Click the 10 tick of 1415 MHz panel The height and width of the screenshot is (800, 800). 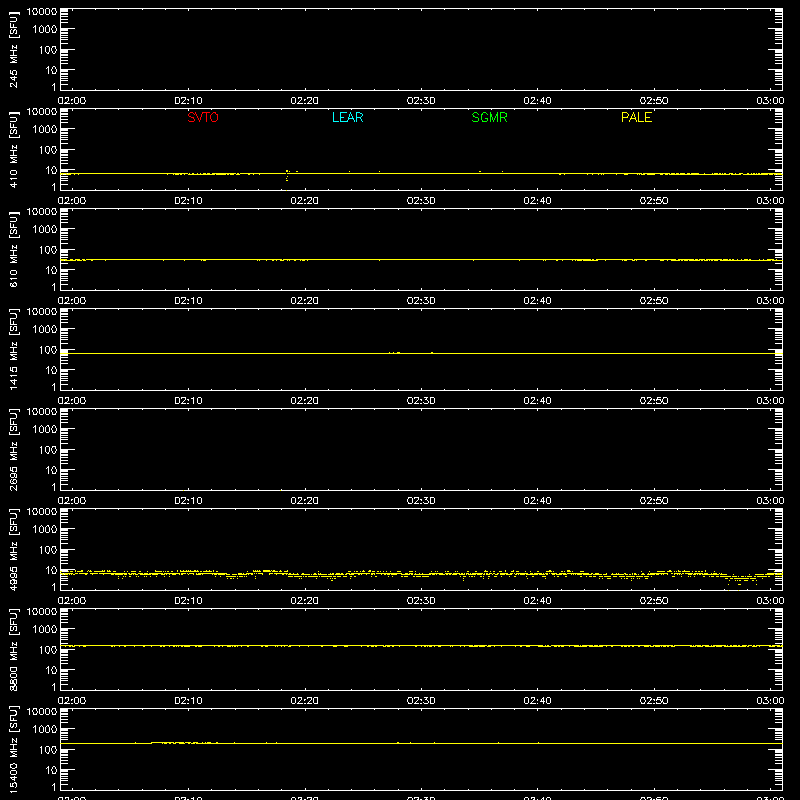[x=51, y=370]
